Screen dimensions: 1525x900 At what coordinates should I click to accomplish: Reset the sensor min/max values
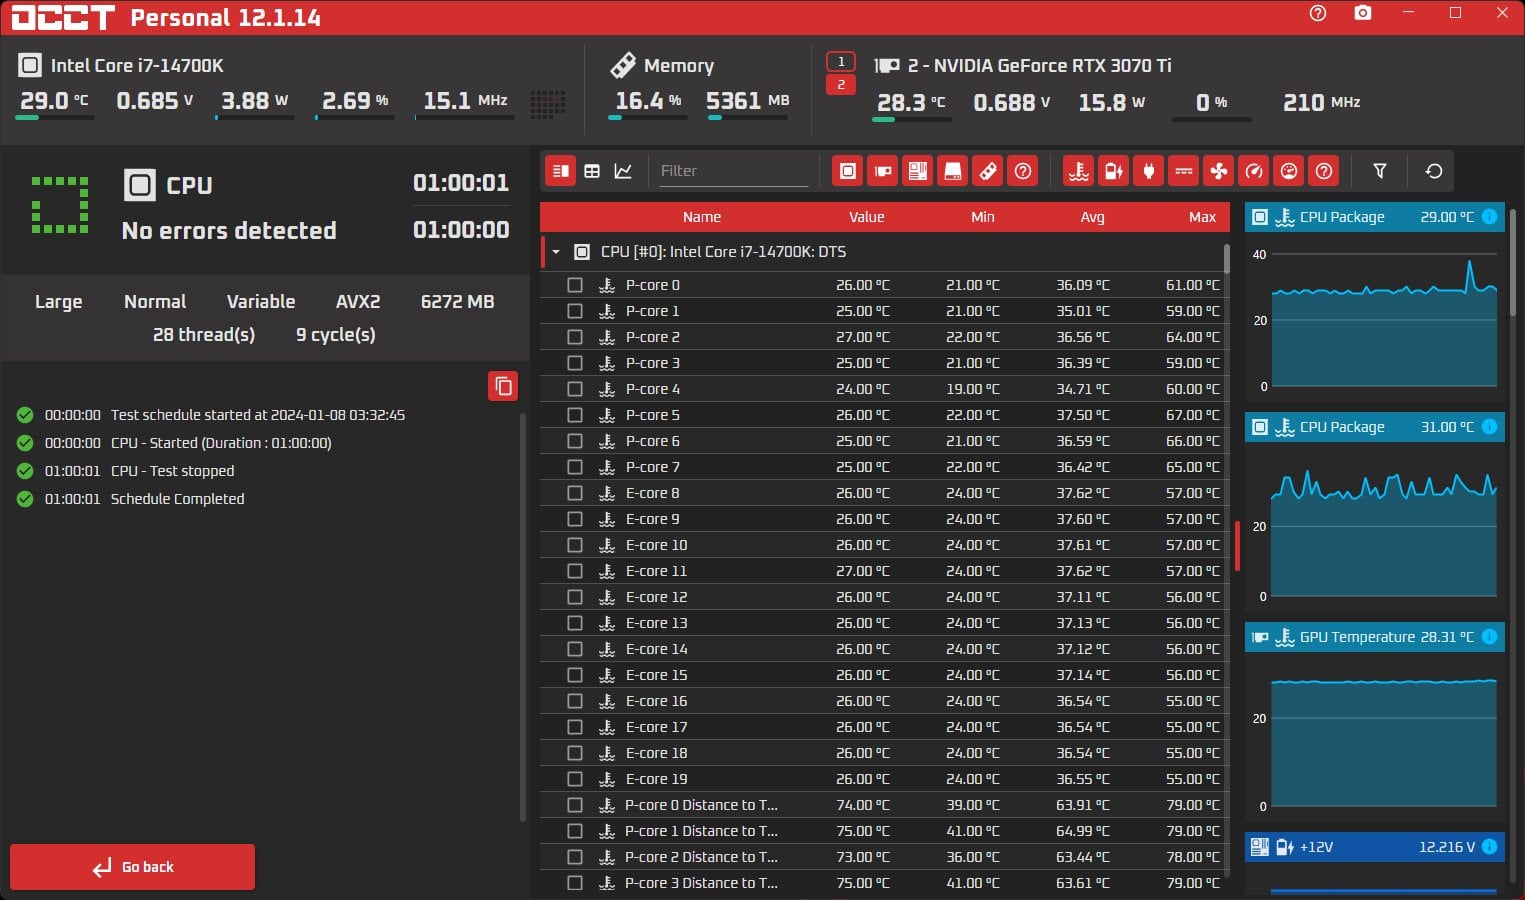1434,171
